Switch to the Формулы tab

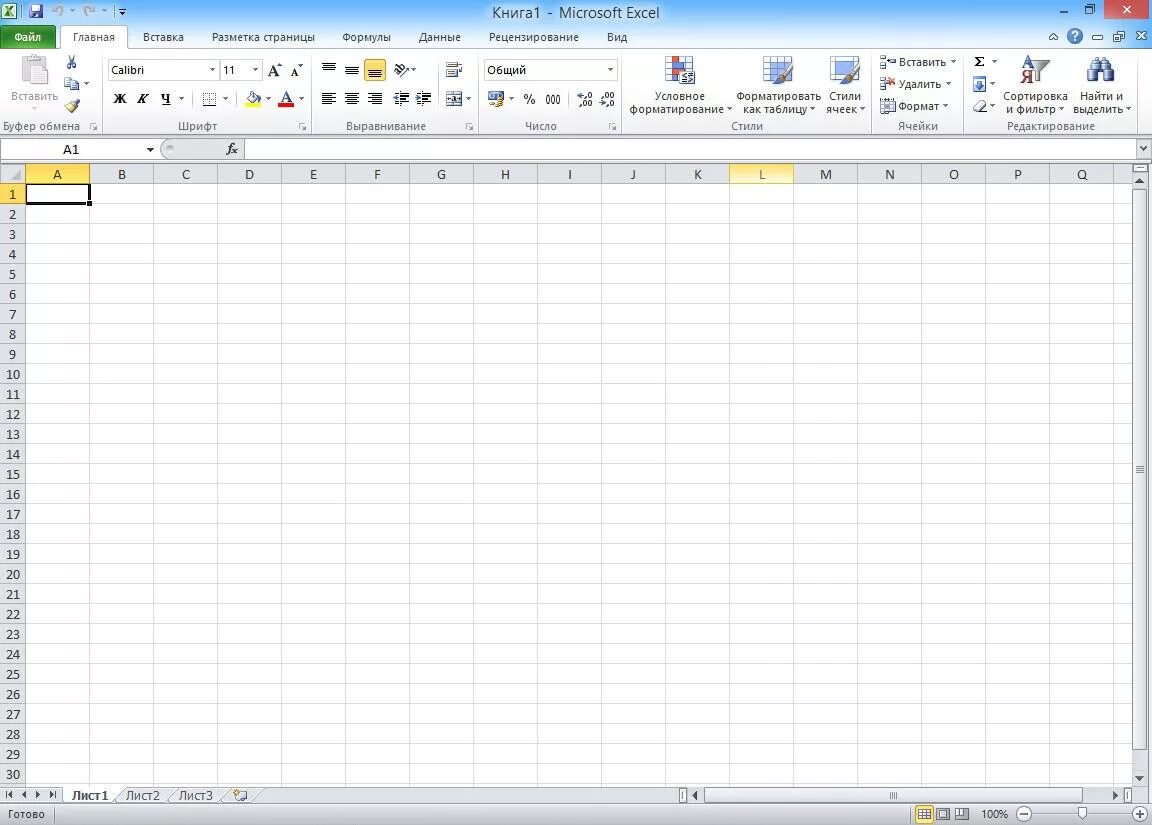click(366, 37)
